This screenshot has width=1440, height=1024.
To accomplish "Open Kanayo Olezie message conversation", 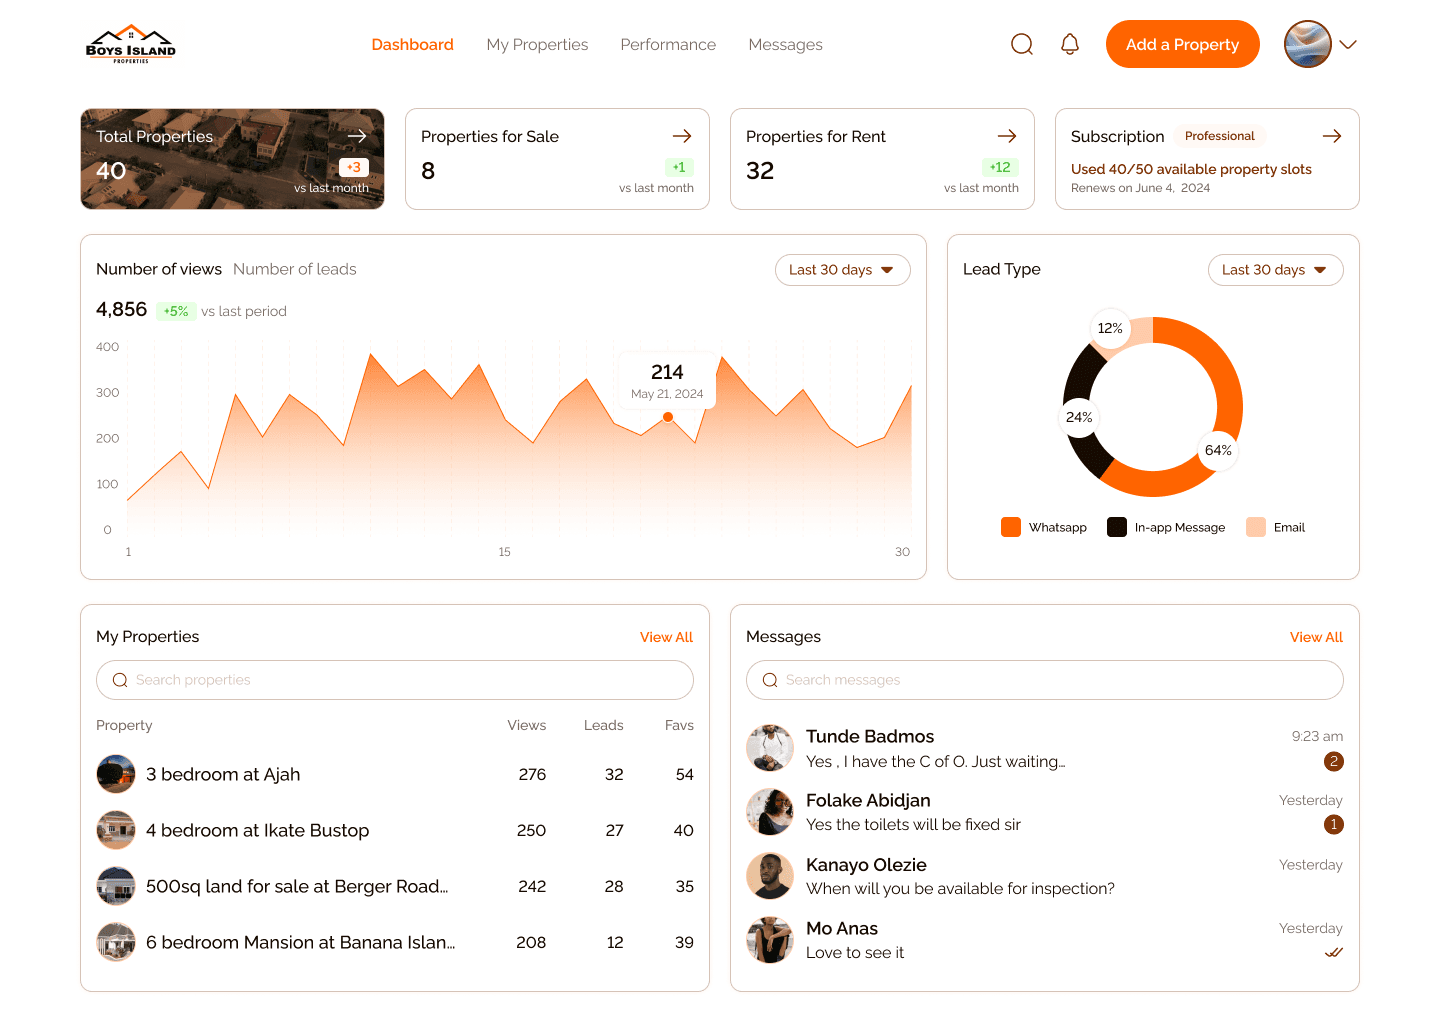I will tap(1045, 876).
